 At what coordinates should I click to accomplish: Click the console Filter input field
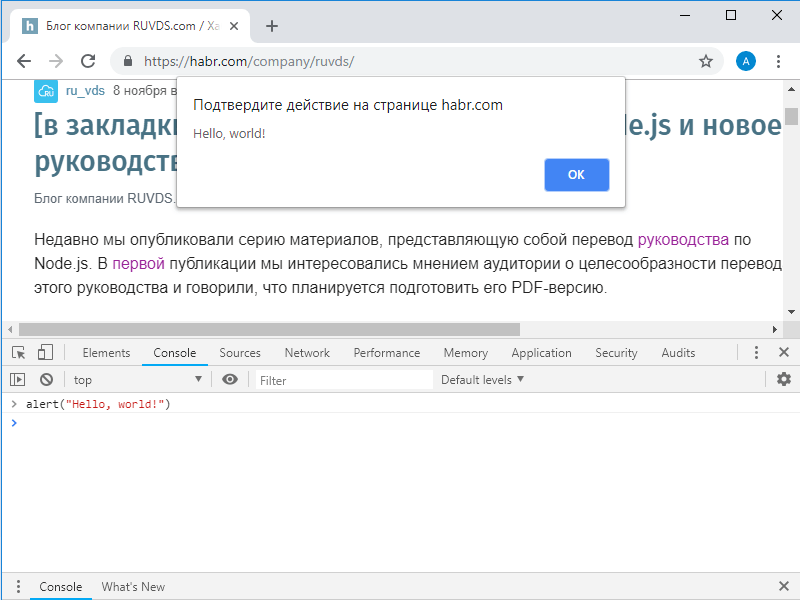(x=344, y=380)
